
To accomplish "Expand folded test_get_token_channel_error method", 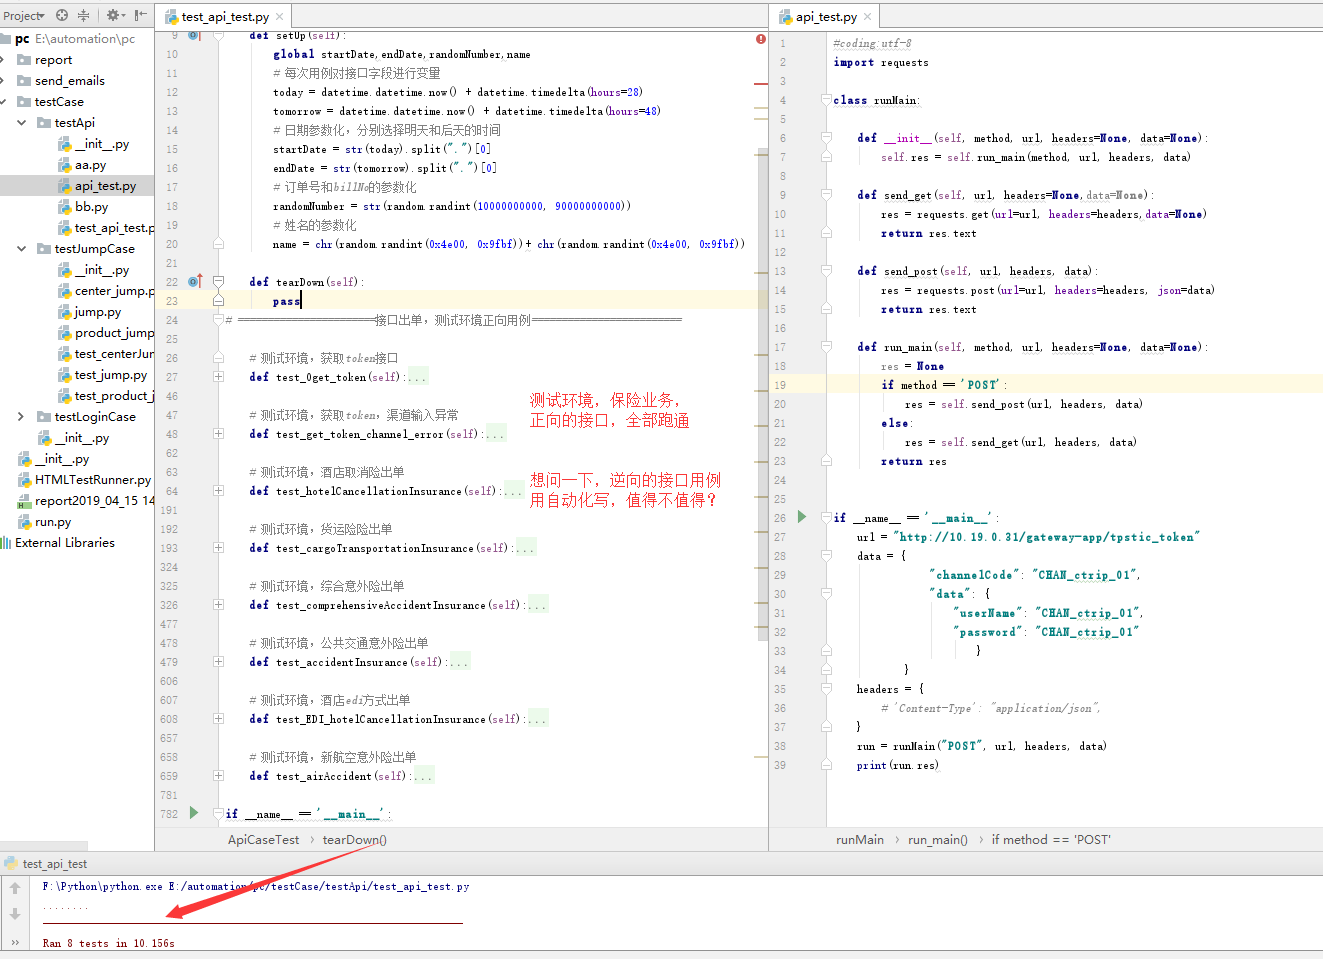I will (x=218, y=434).
